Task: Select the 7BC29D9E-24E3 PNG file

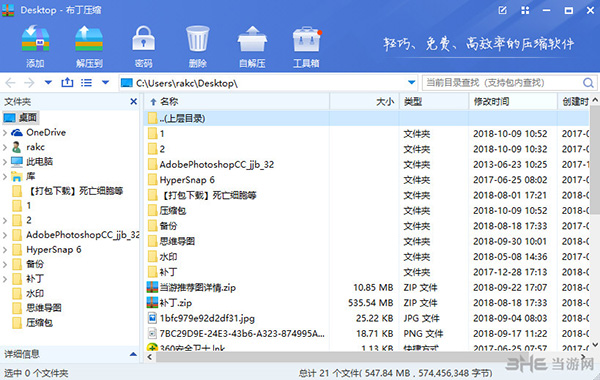Action: click(x=367, y=334)
